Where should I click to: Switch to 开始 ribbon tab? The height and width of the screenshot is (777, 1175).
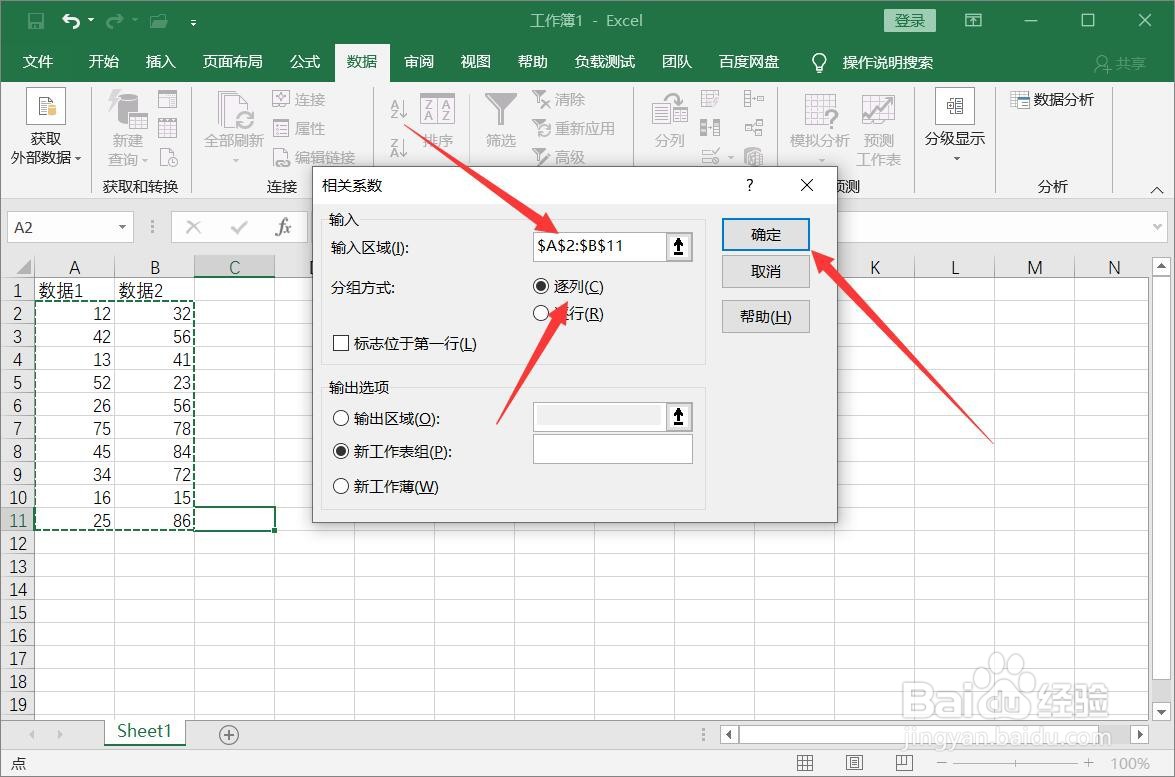pos(103,61)
